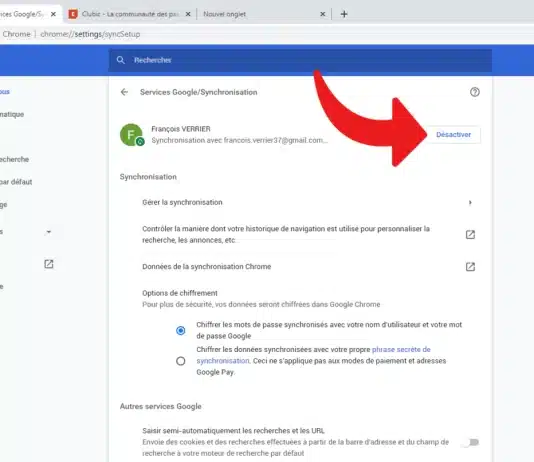This screenshot has height=462, width=534.
Task: Click the François VERRIER green avatar
Action: pyautogui.click(x=131, y=134)
